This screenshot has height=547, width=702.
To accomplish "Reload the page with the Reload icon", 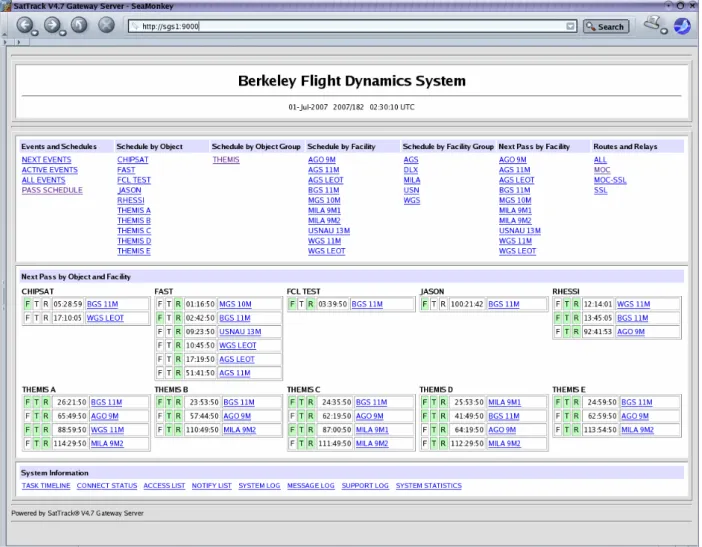I will 79,25.
